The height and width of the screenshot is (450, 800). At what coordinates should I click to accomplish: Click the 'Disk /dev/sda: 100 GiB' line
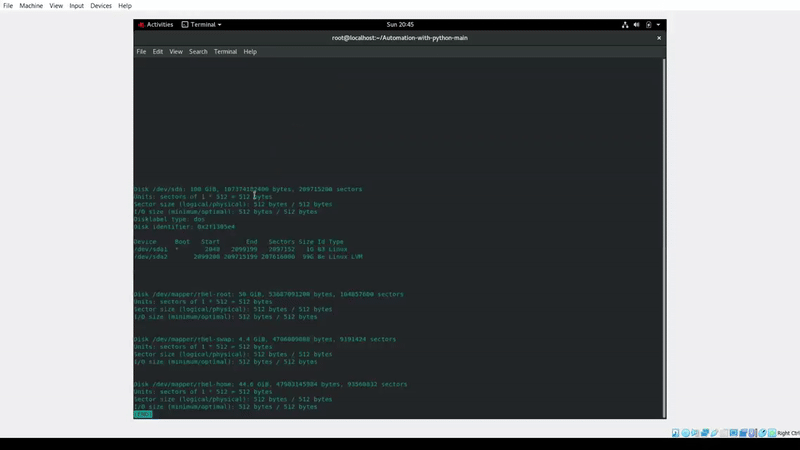pos(248,189)
